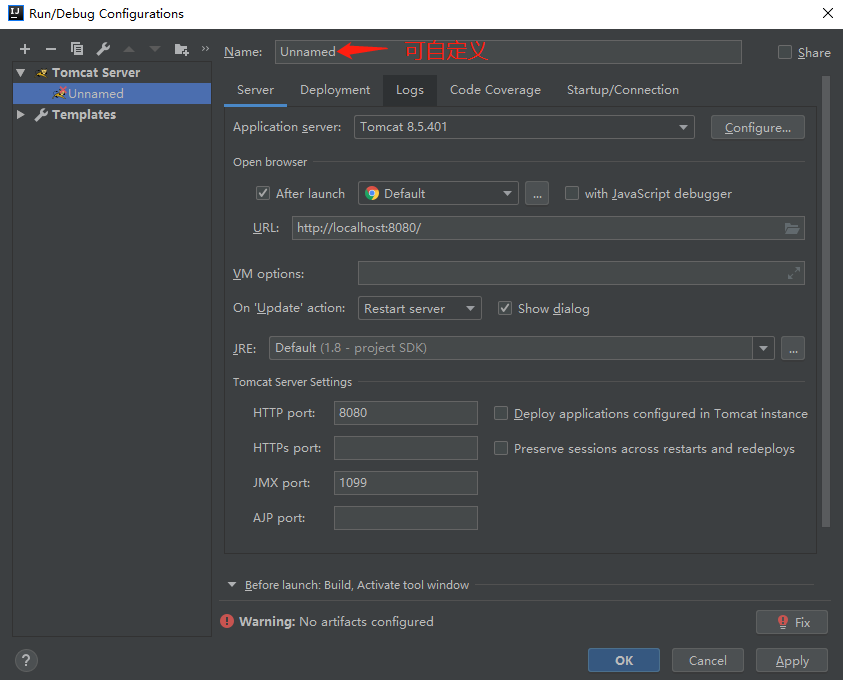Move configuration down with the down arrow
This screenshot has width=843, height=680.
(x=155, y=49)
